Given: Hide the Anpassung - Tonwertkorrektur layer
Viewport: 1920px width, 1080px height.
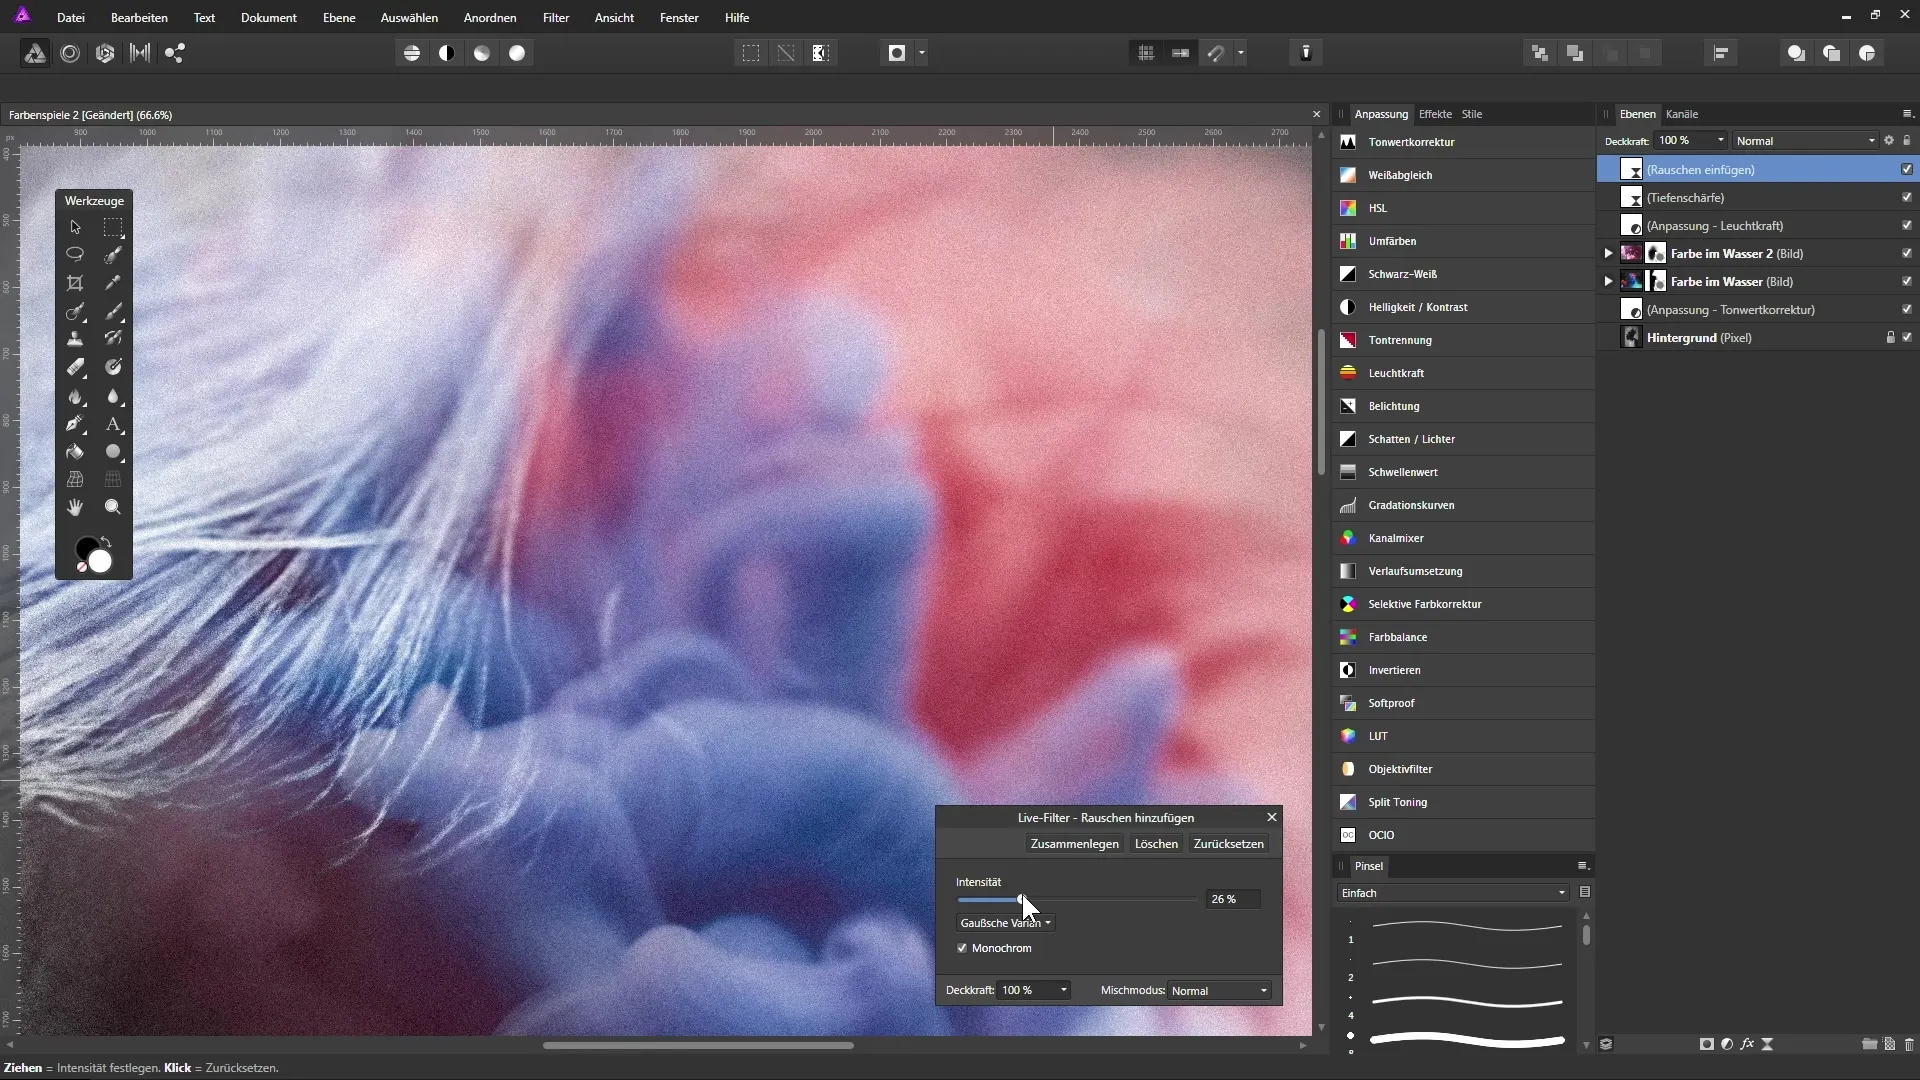Looking at the screenshot, I should pyautogui.click(x=1907, y=310).
